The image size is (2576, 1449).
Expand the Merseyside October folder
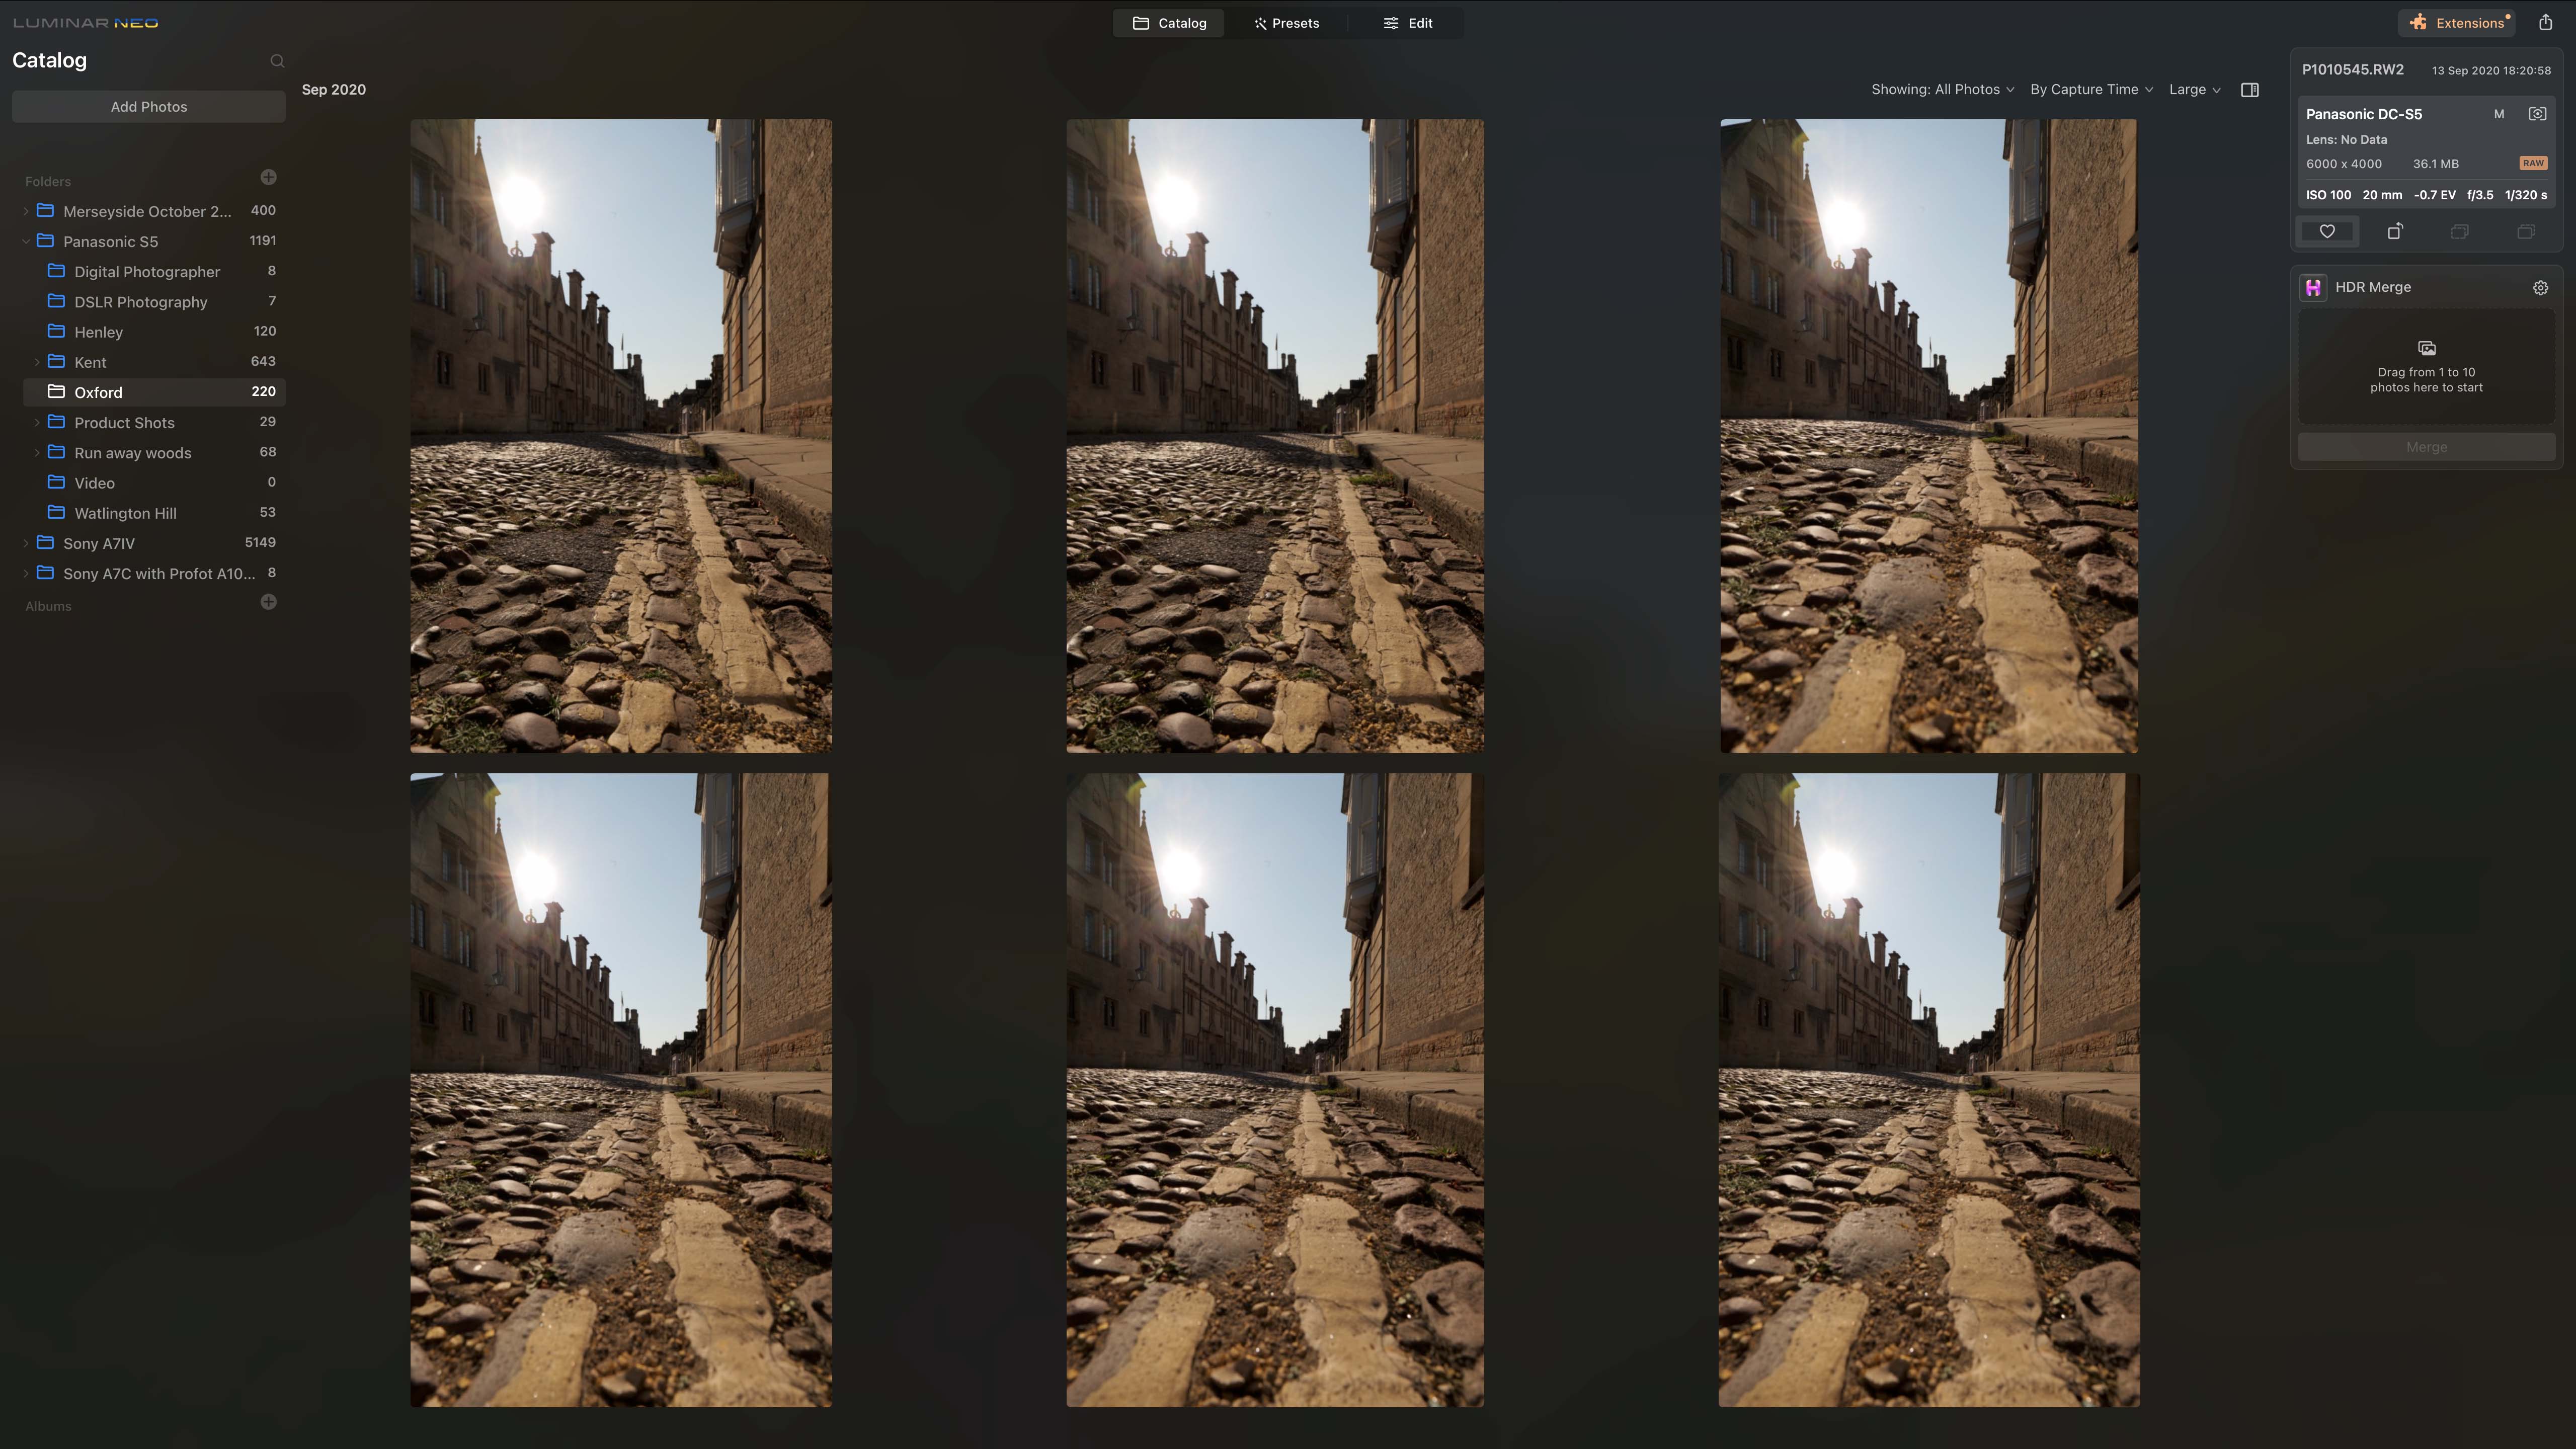click(26, 211)
